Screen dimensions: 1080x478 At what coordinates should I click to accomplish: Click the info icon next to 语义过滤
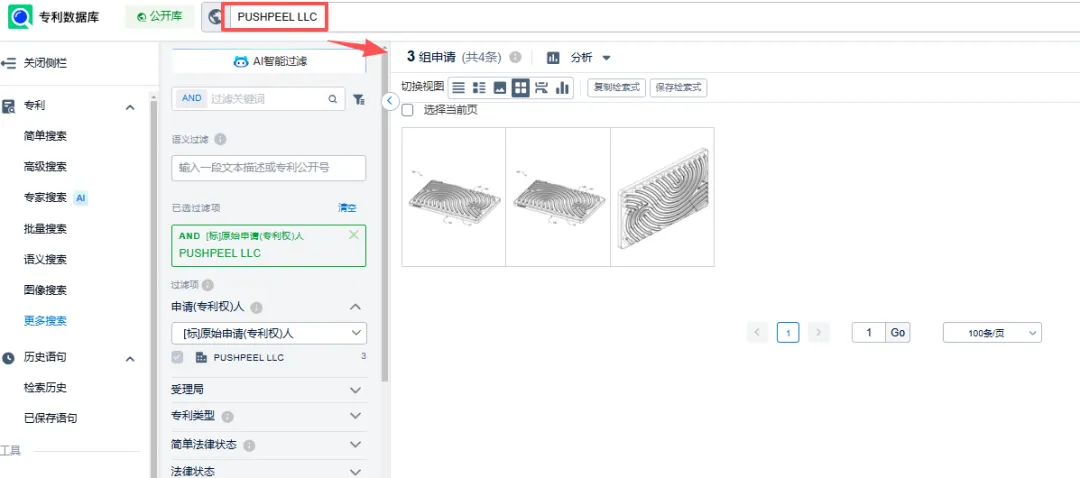(220, 140)
